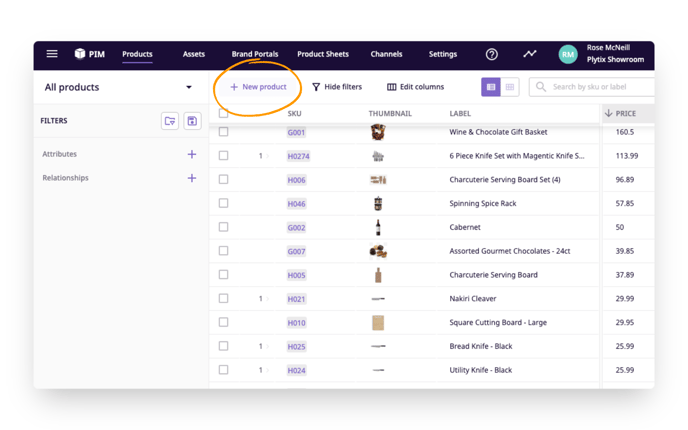Click the 160.5 price cell
688x430 pixels.
coord(624,132)
